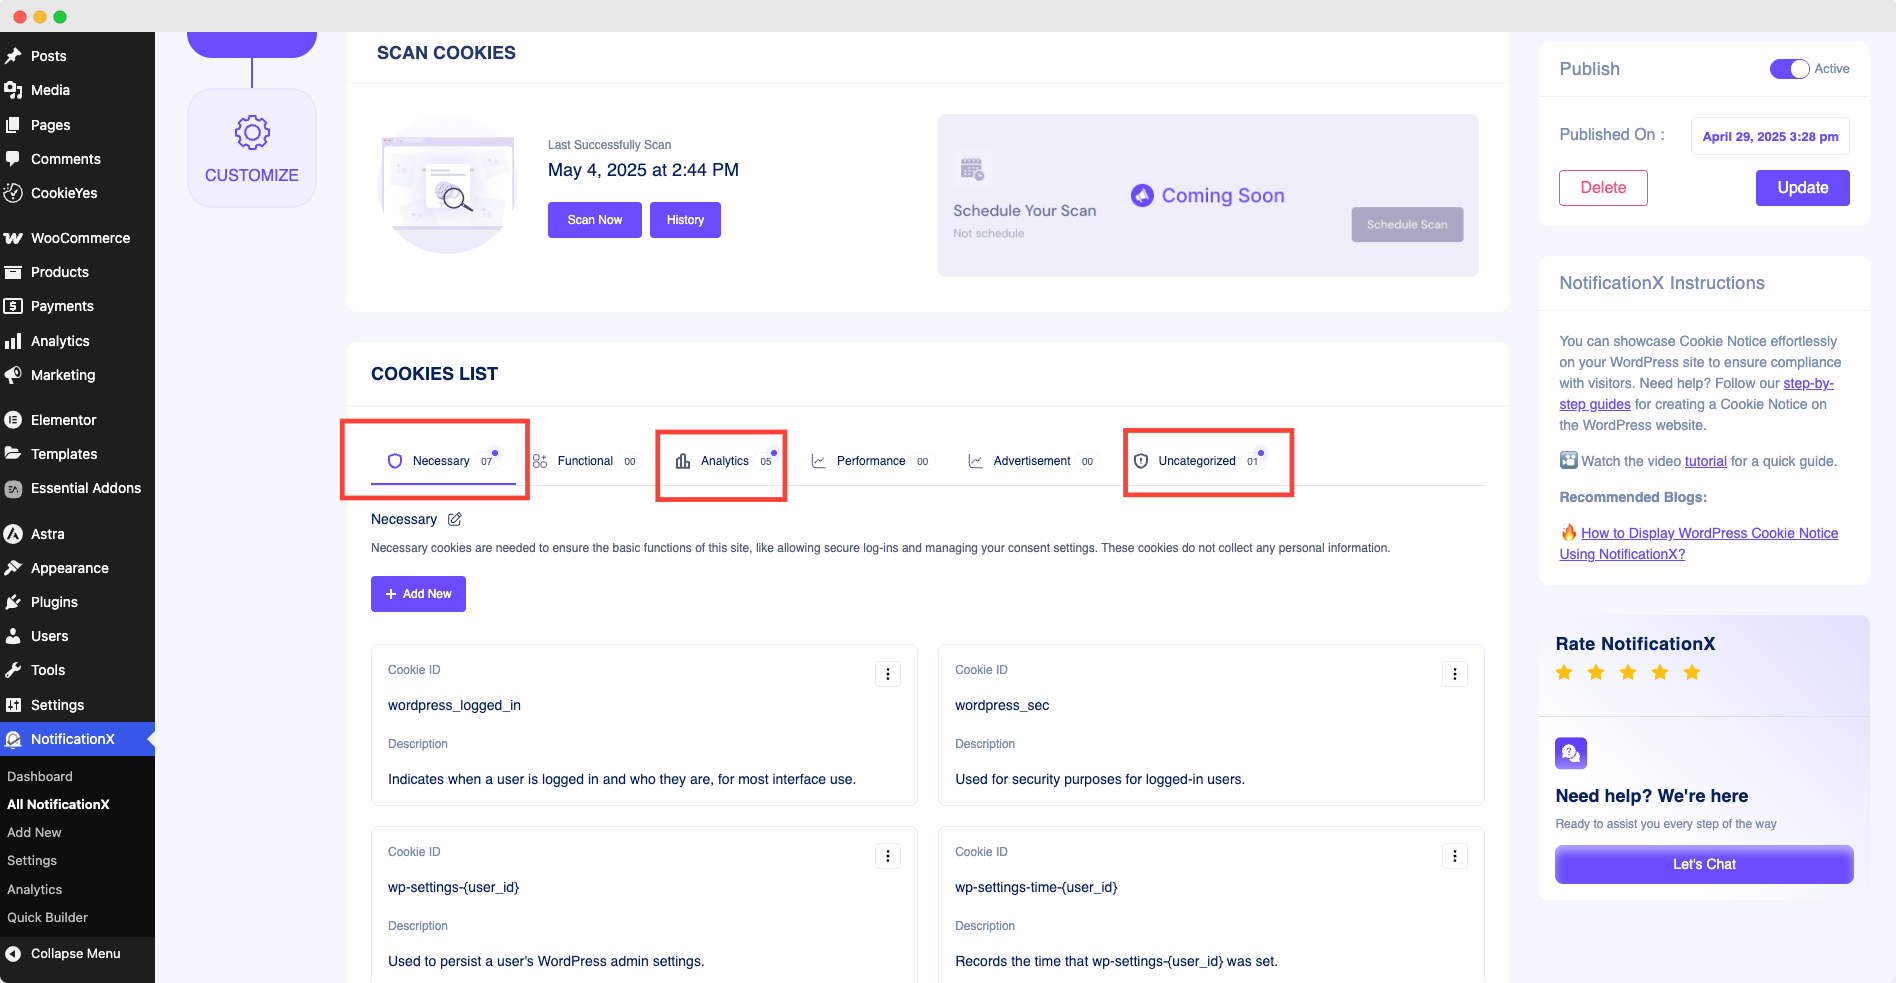The image size is (1896, 983).
Task: Open Analytics under NotificationX submenu
Action: coord(35,889)
